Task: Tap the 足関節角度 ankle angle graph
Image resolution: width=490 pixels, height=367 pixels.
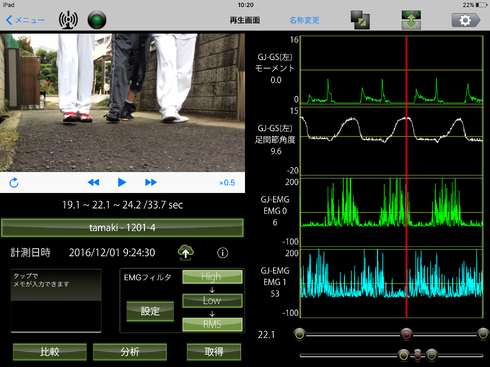Action: [392, 141]
